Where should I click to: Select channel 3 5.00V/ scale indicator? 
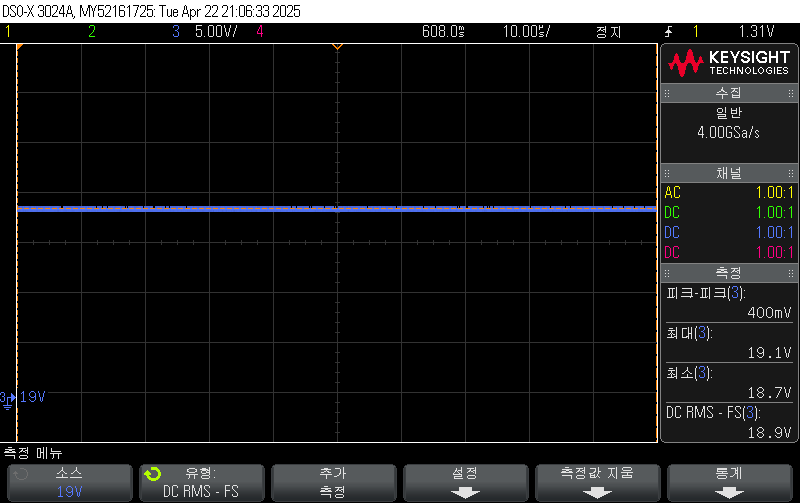pyautogui.click(x=205, y=32)
